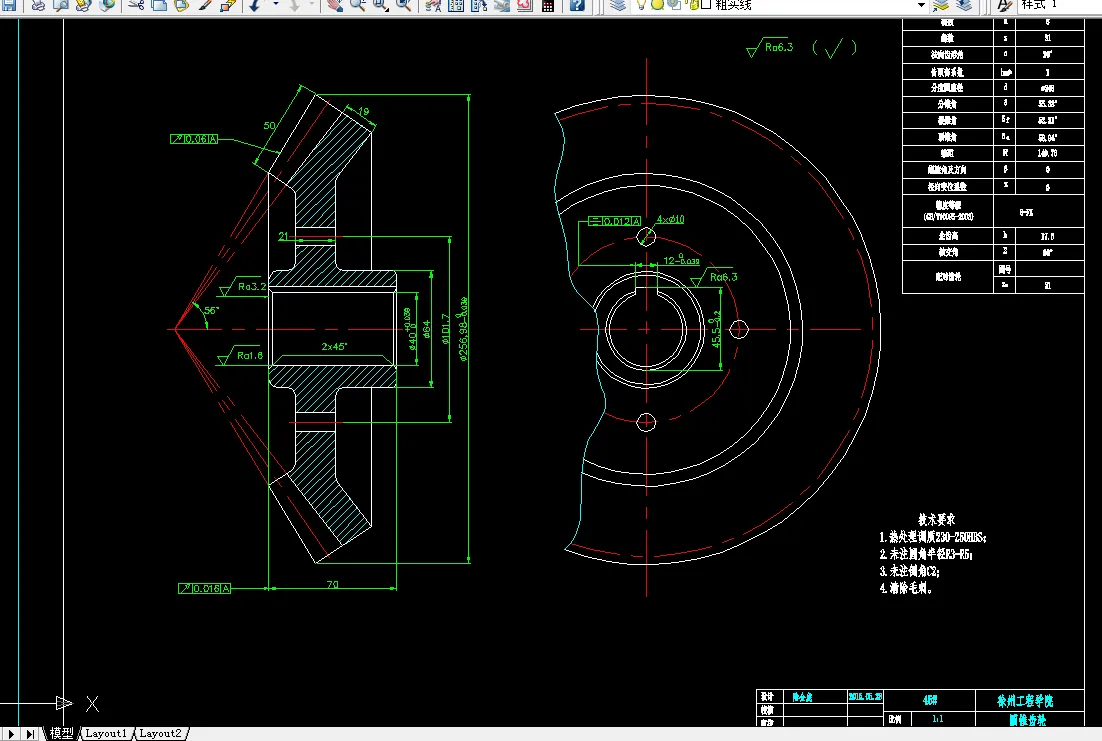Open the Layer Properties Manager icon

[x=618, y=6]
